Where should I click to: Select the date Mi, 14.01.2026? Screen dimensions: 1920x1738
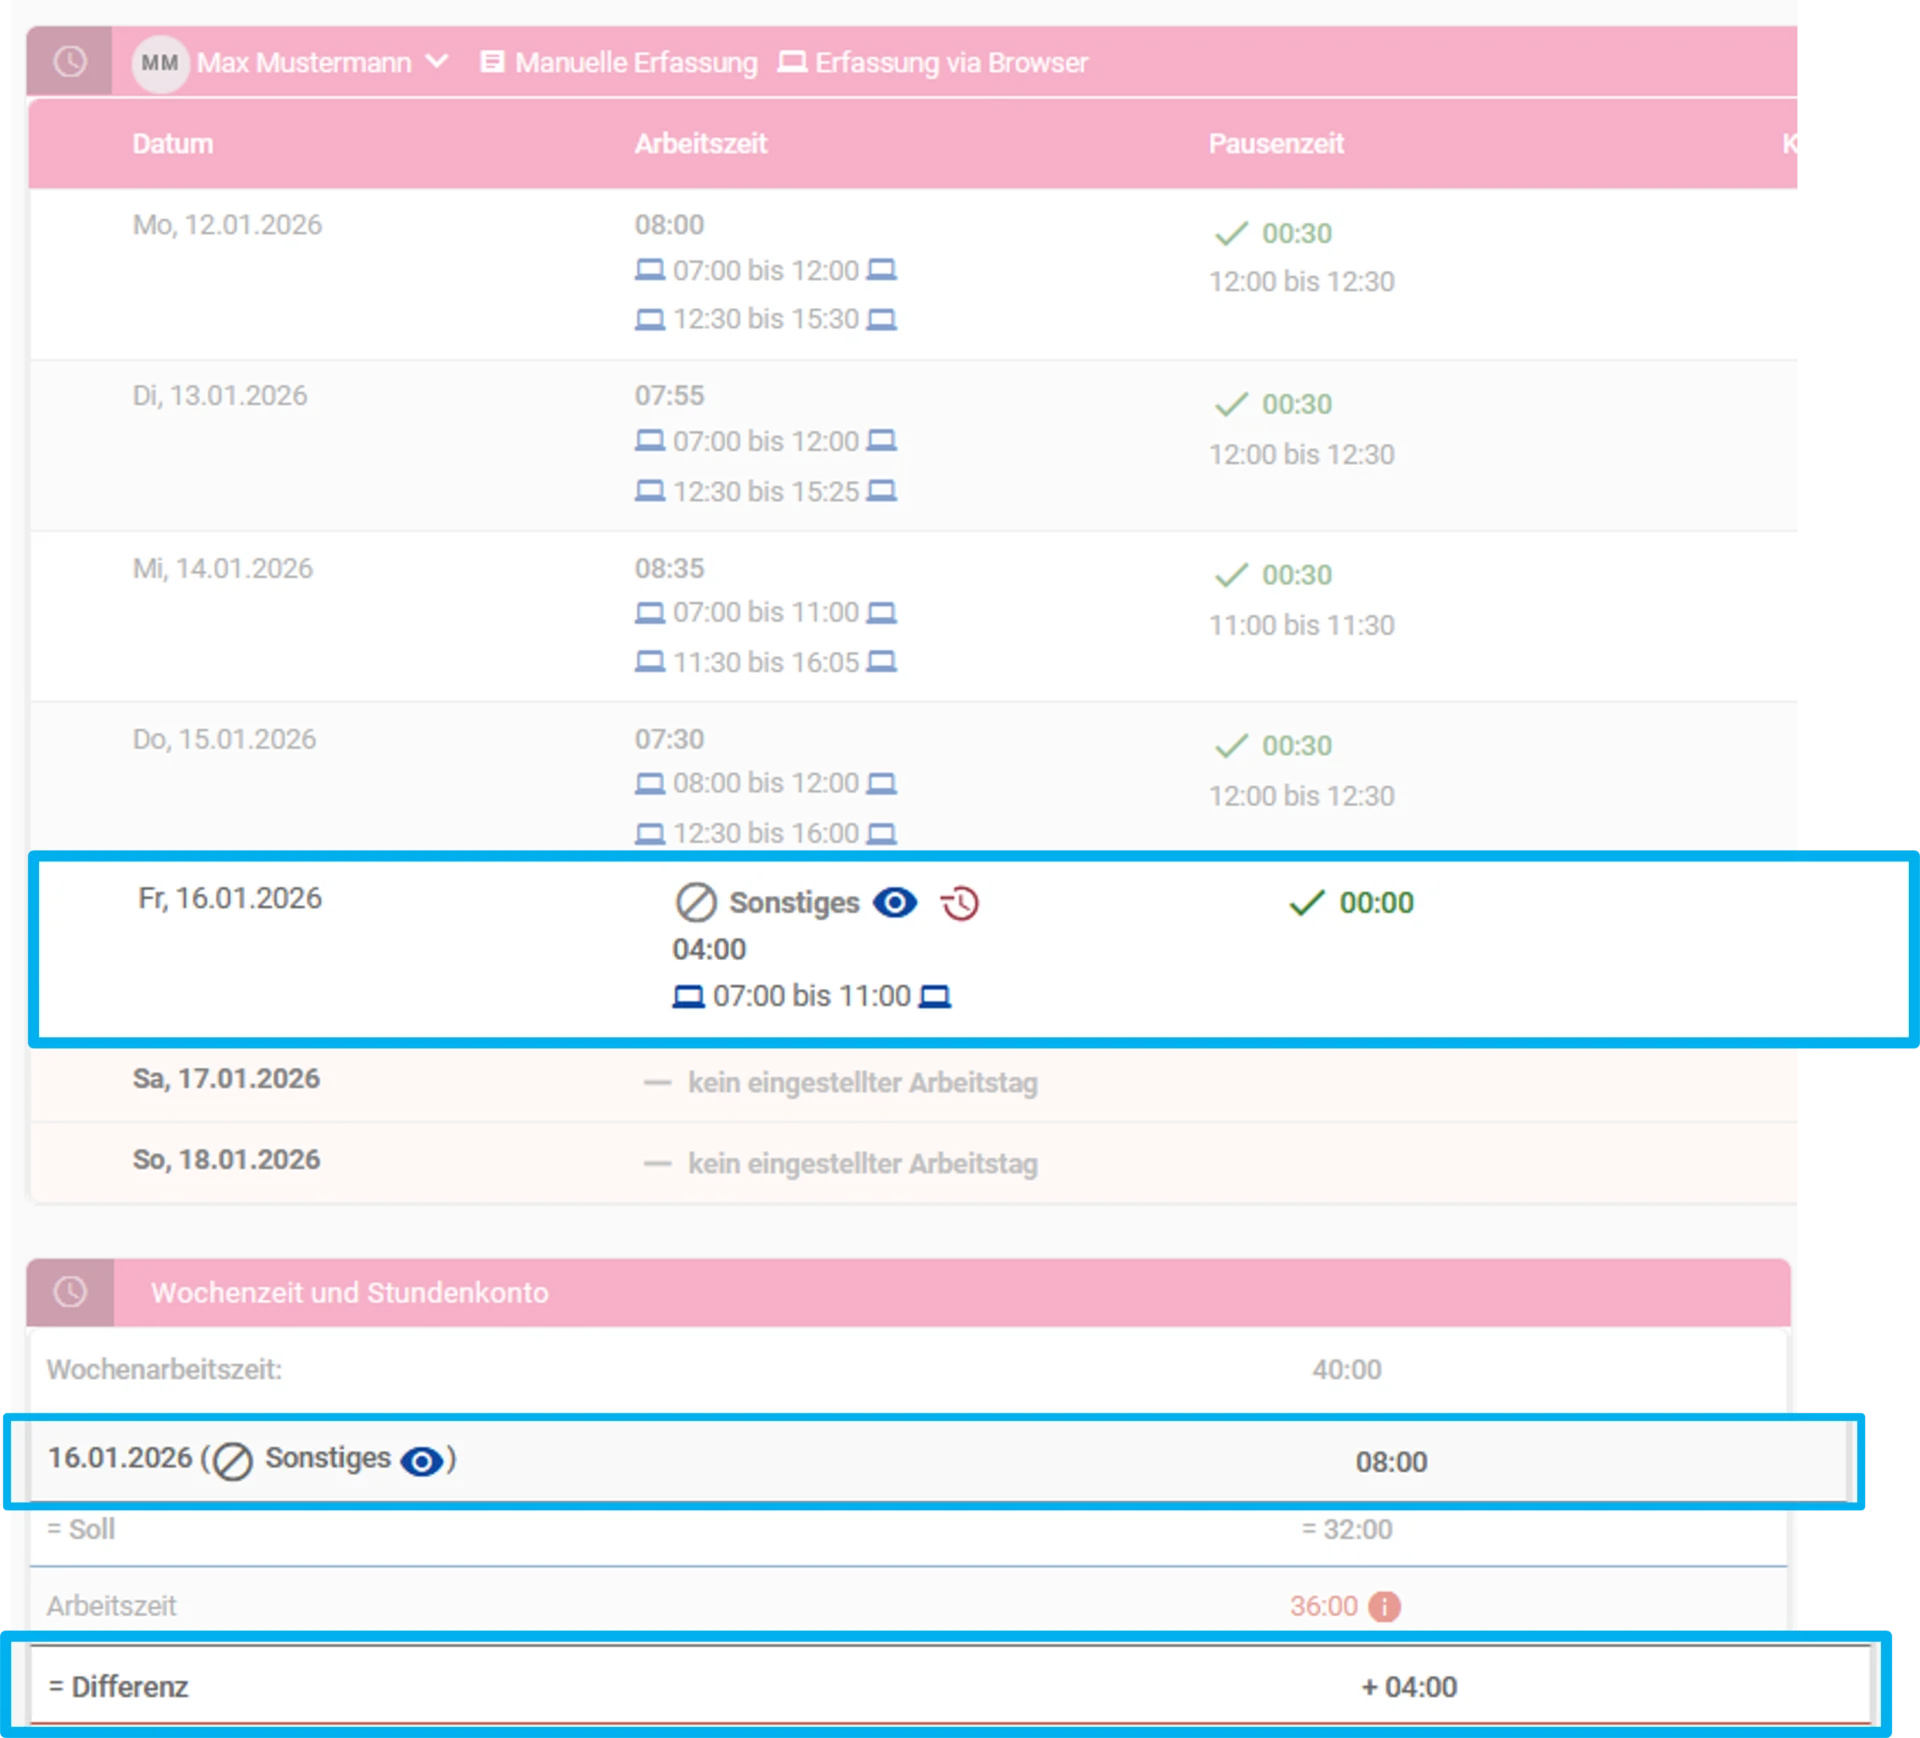coord(223,569)
